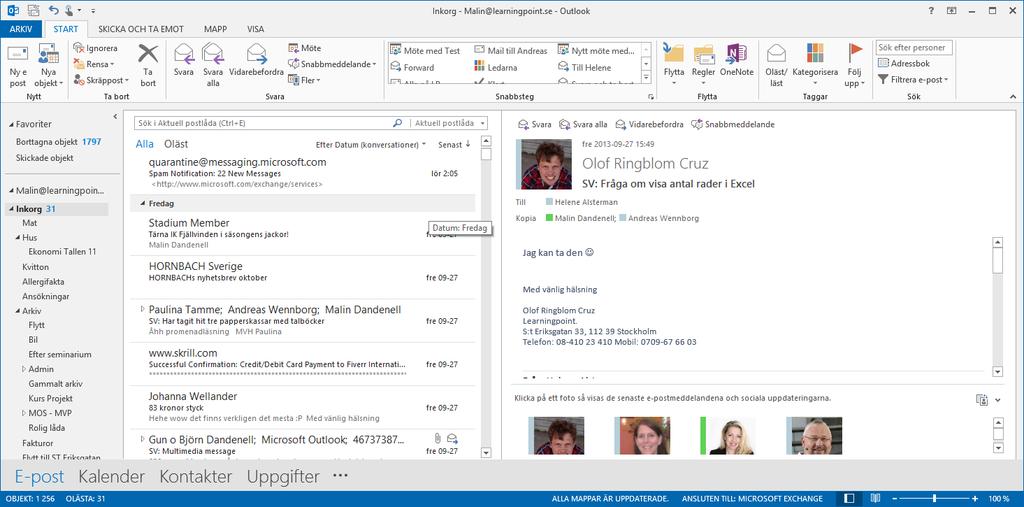Open the Adressbok

[x=904, y=63]
